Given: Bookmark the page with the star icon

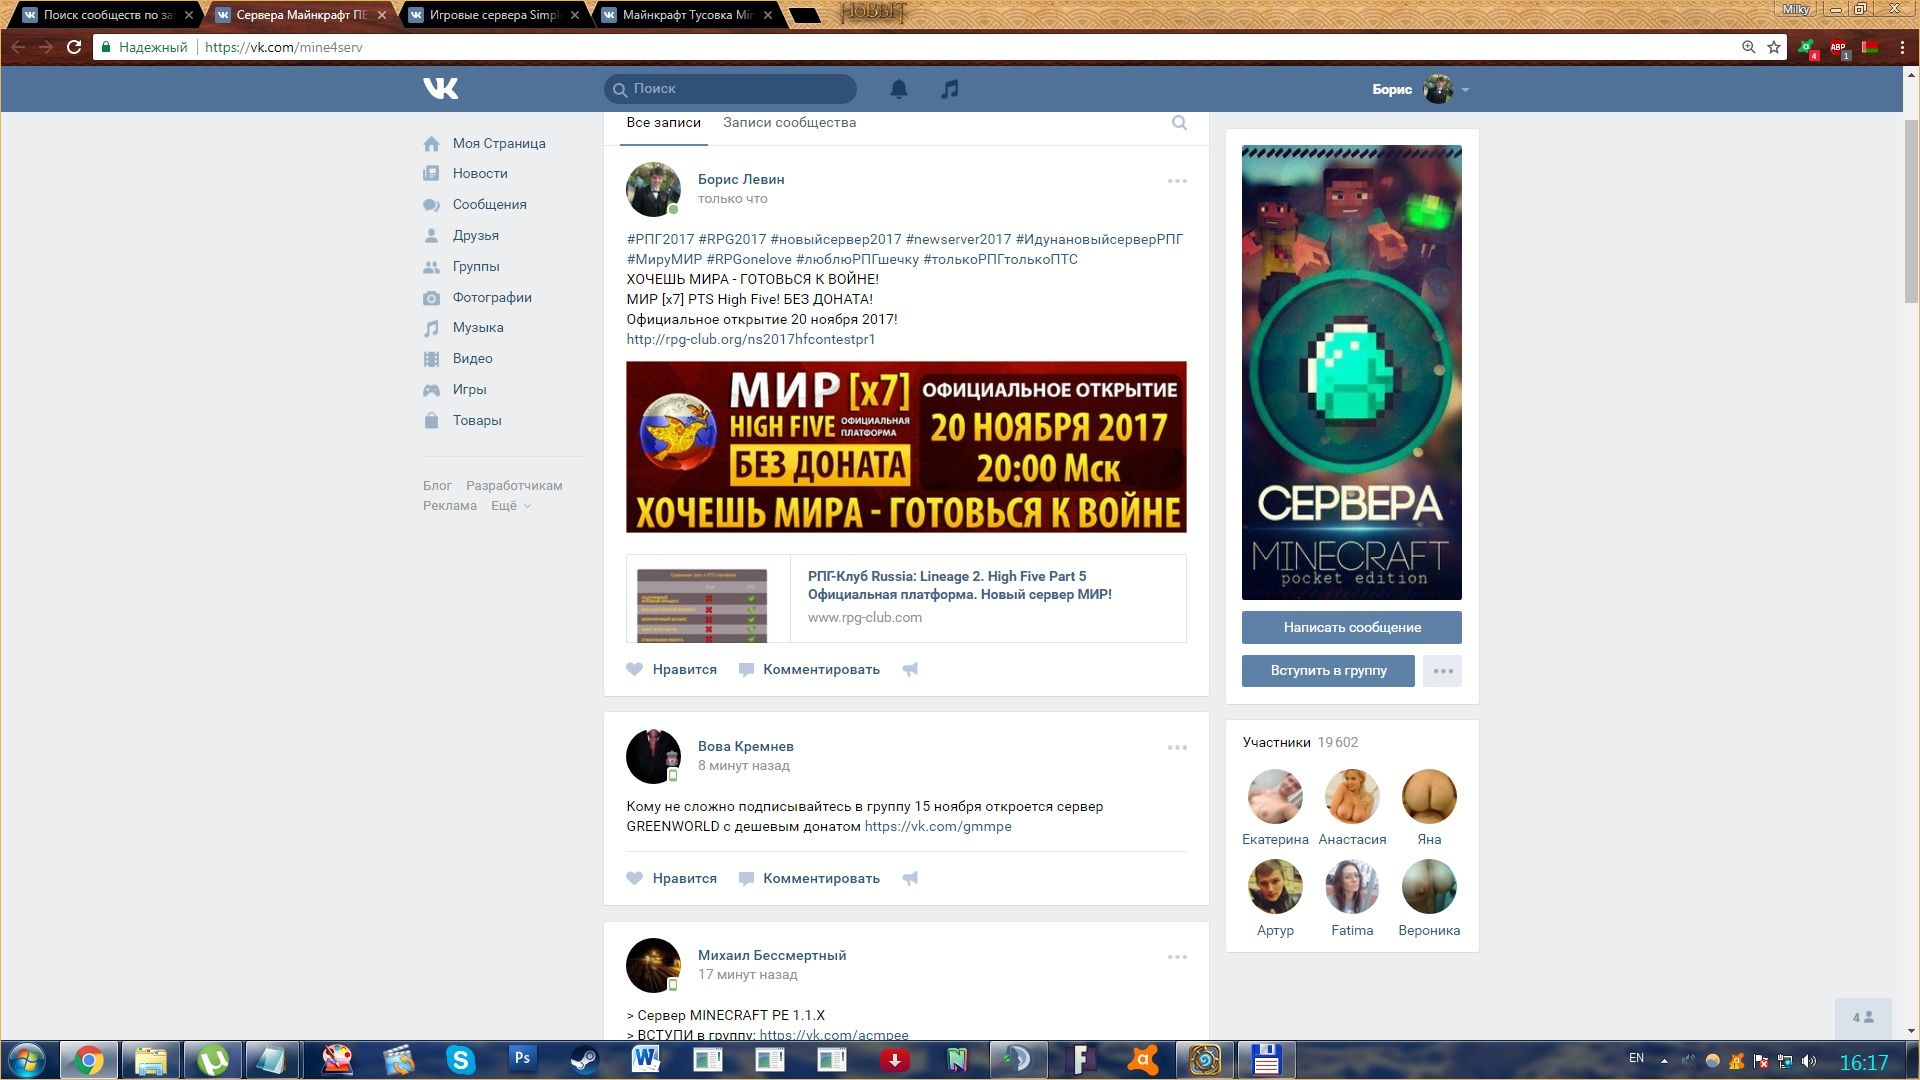Looking at the screenshot, I should (1774, 47).
